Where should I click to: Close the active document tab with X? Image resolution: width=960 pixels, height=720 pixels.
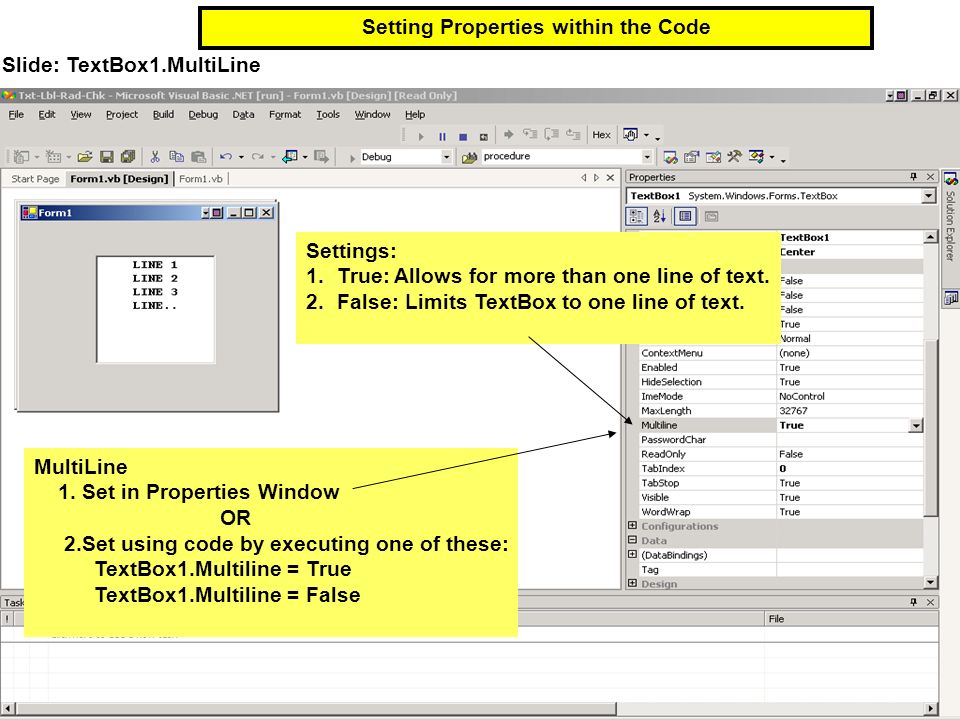coord(610,178)
